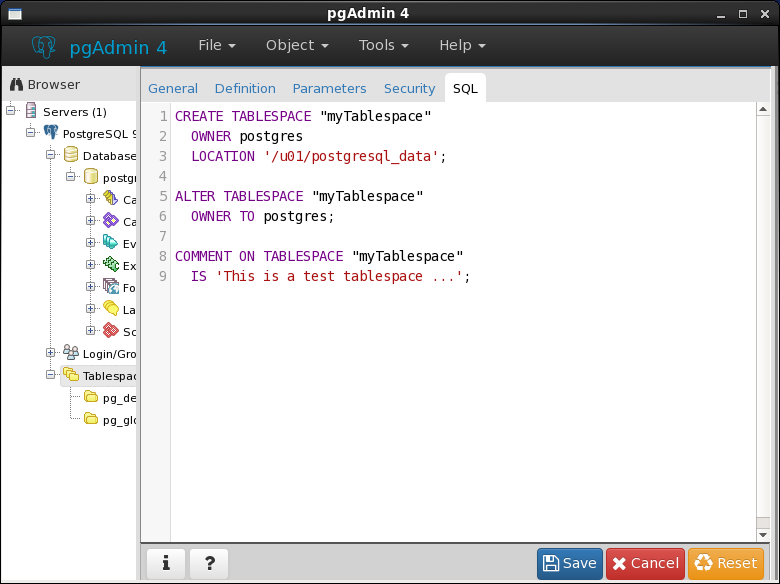Expand the Languages tree node
This screenshot has width=780, height=584.
pyautogui.click(x=91, y=308)
